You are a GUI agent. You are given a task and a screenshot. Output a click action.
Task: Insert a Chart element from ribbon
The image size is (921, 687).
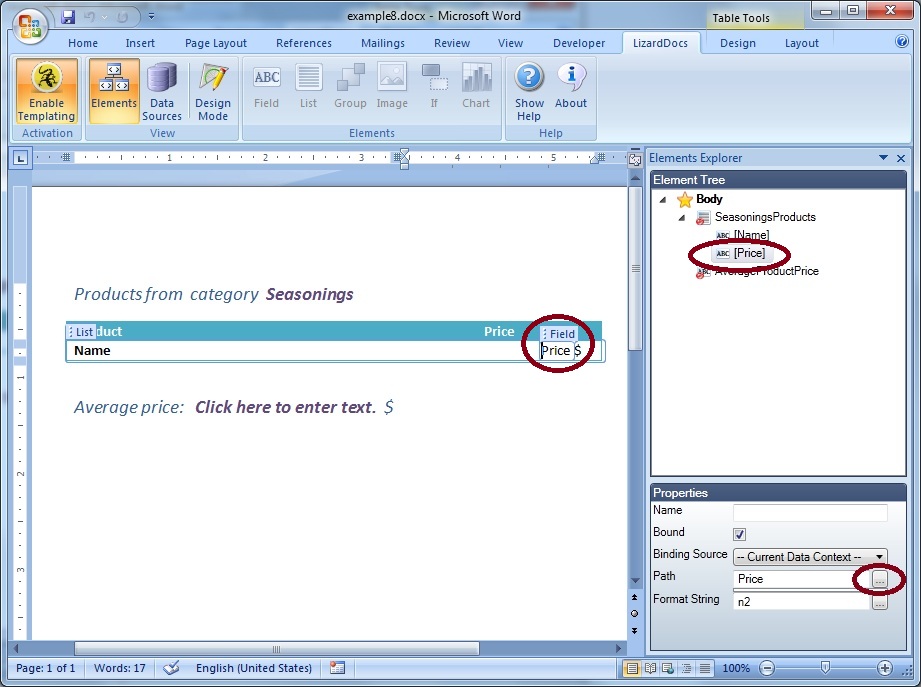[476, 87]
